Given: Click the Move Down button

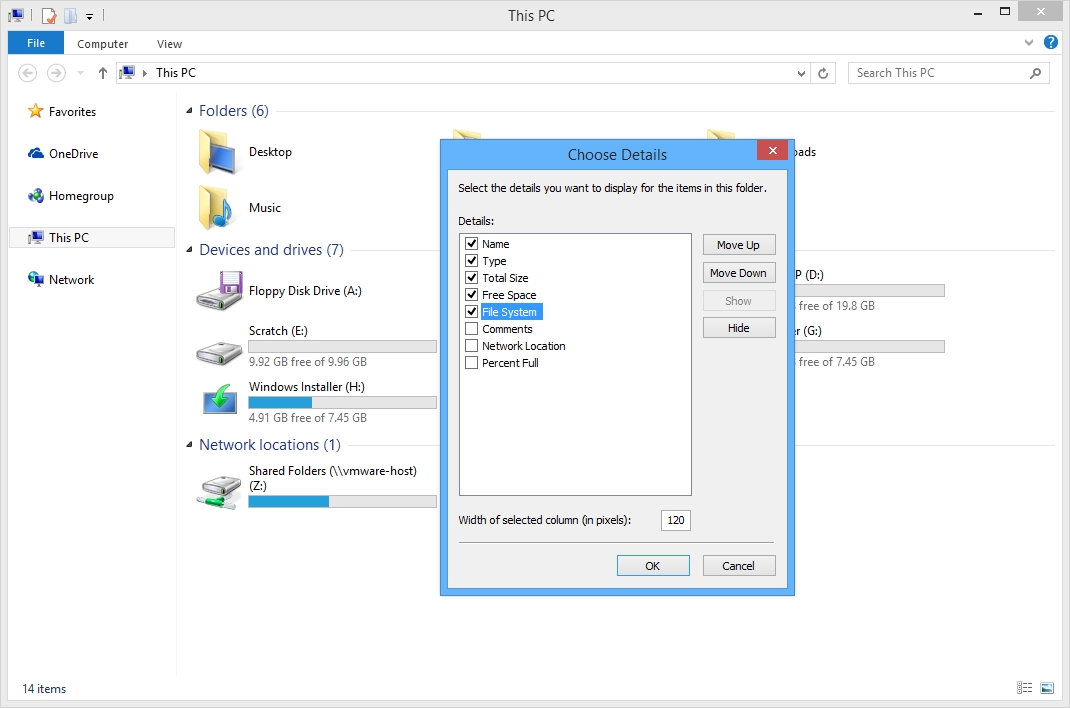Looking at the screenshot, I should click(739, 273).
